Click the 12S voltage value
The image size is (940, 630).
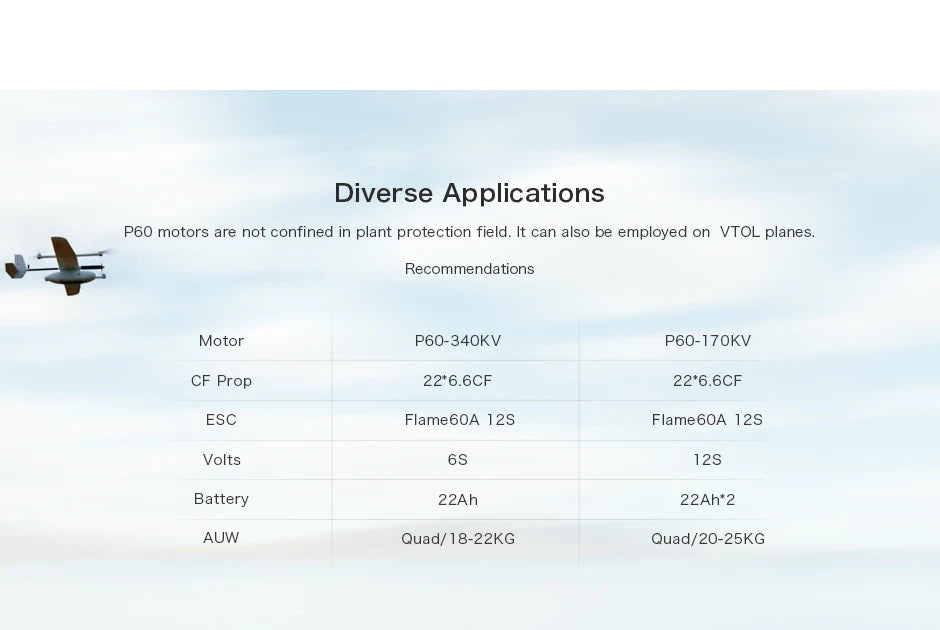pos(707,459)
